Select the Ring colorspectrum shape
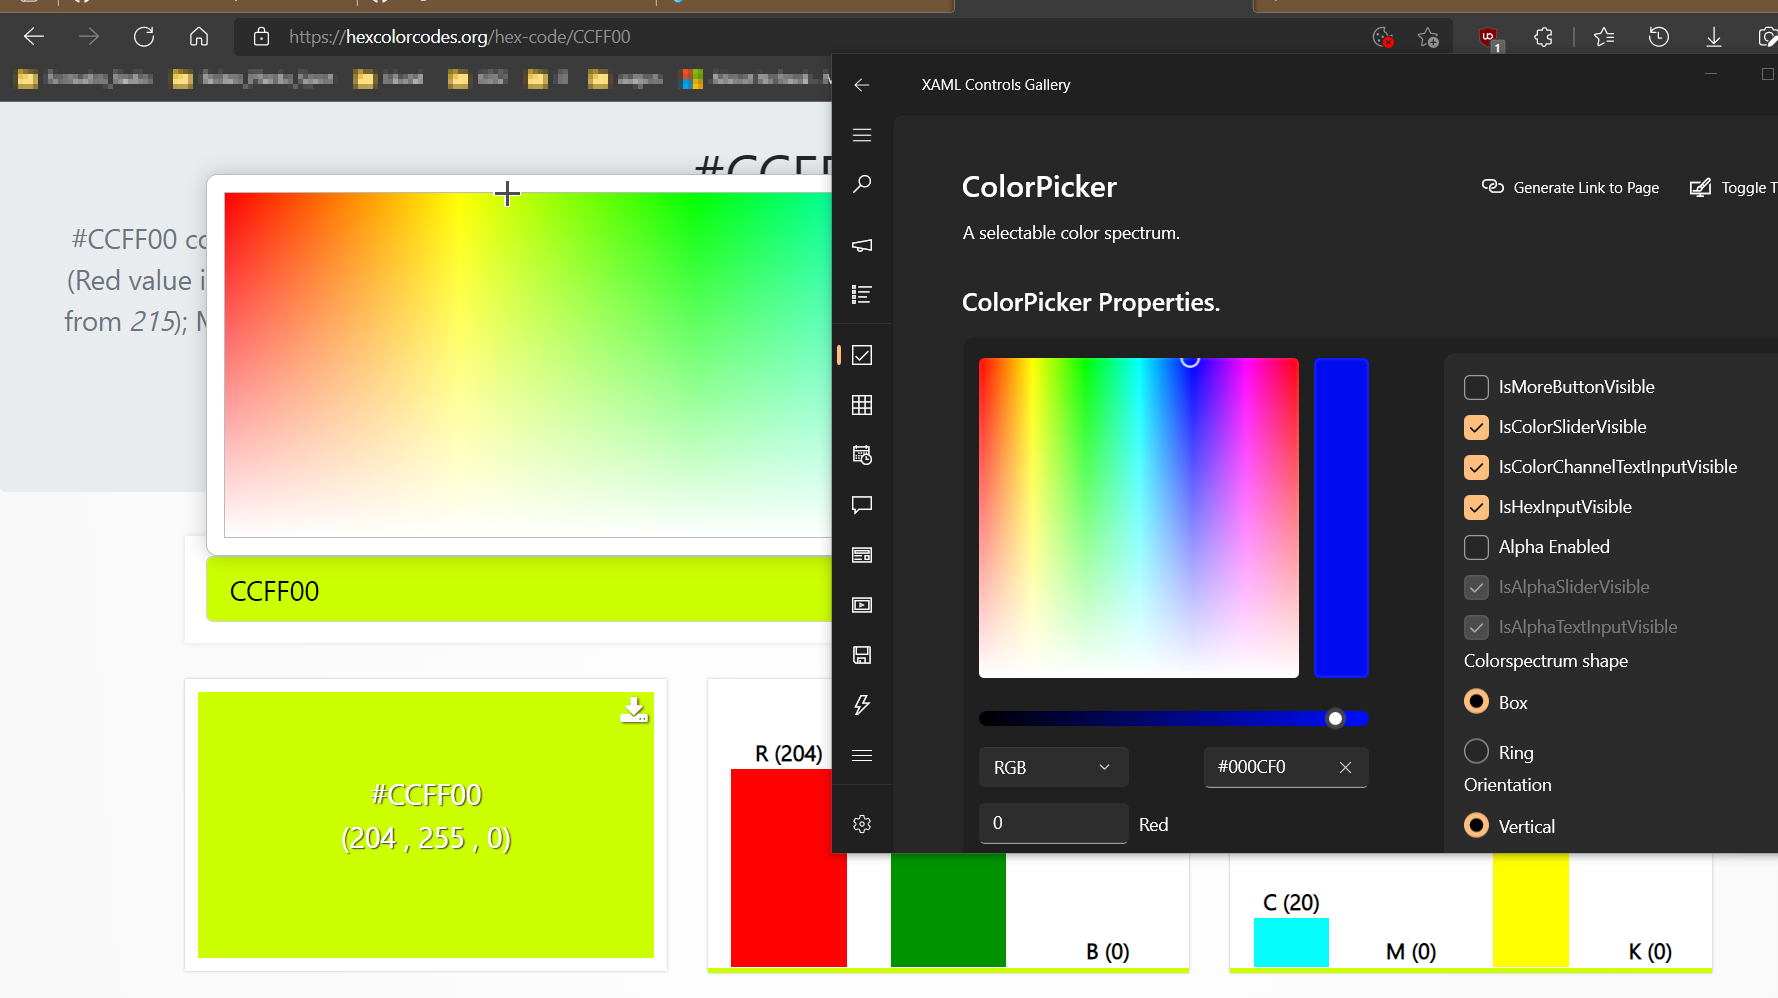1778x998 pixels. click(x=1476, y=751)
